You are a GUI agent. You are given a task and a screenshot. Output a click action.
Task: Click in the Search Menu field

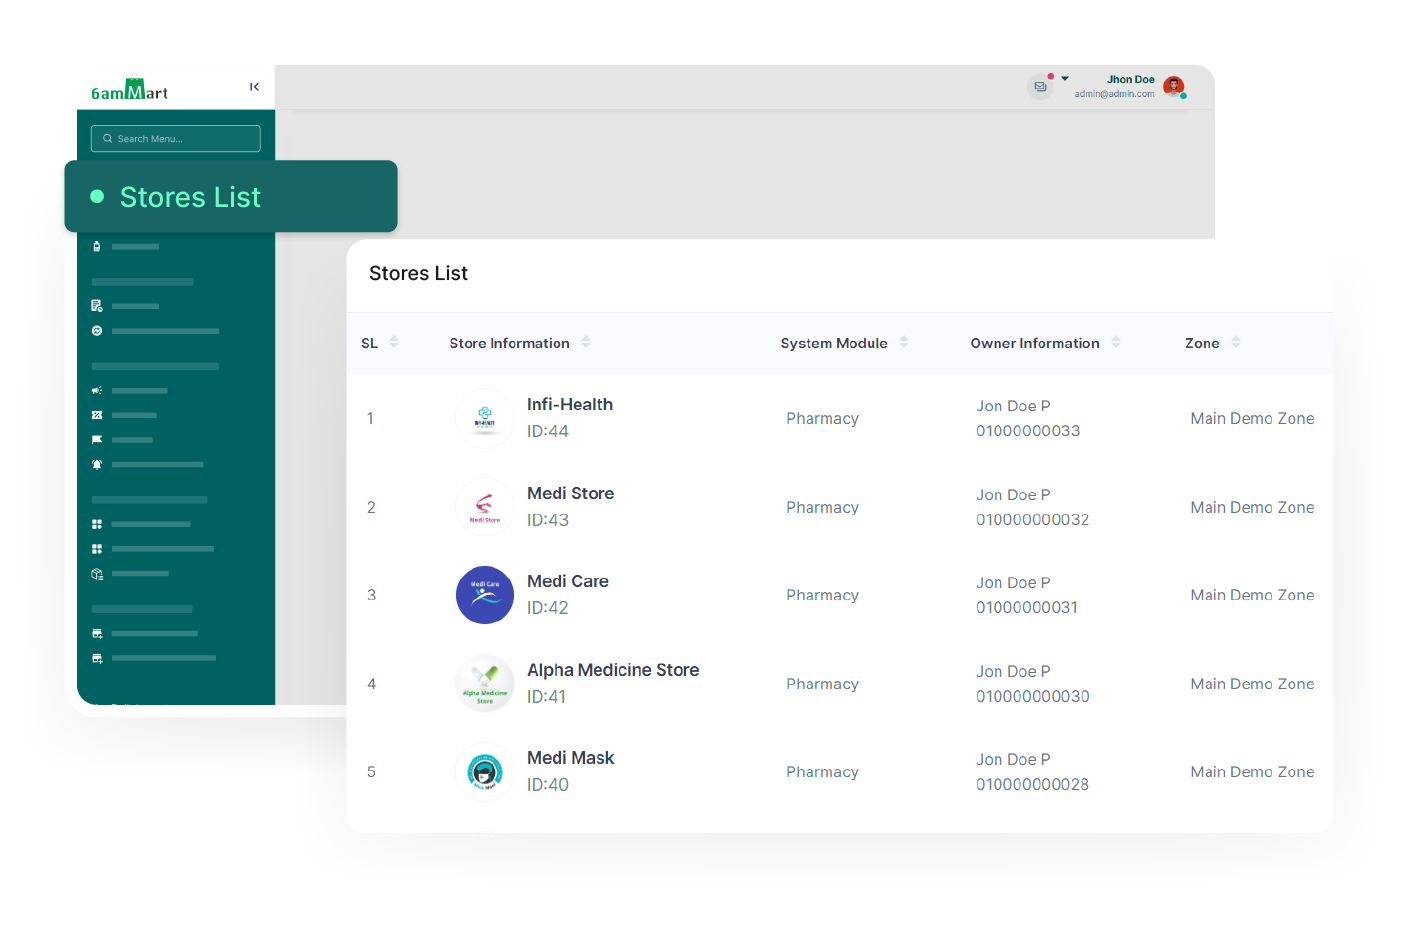click(176, 139)
